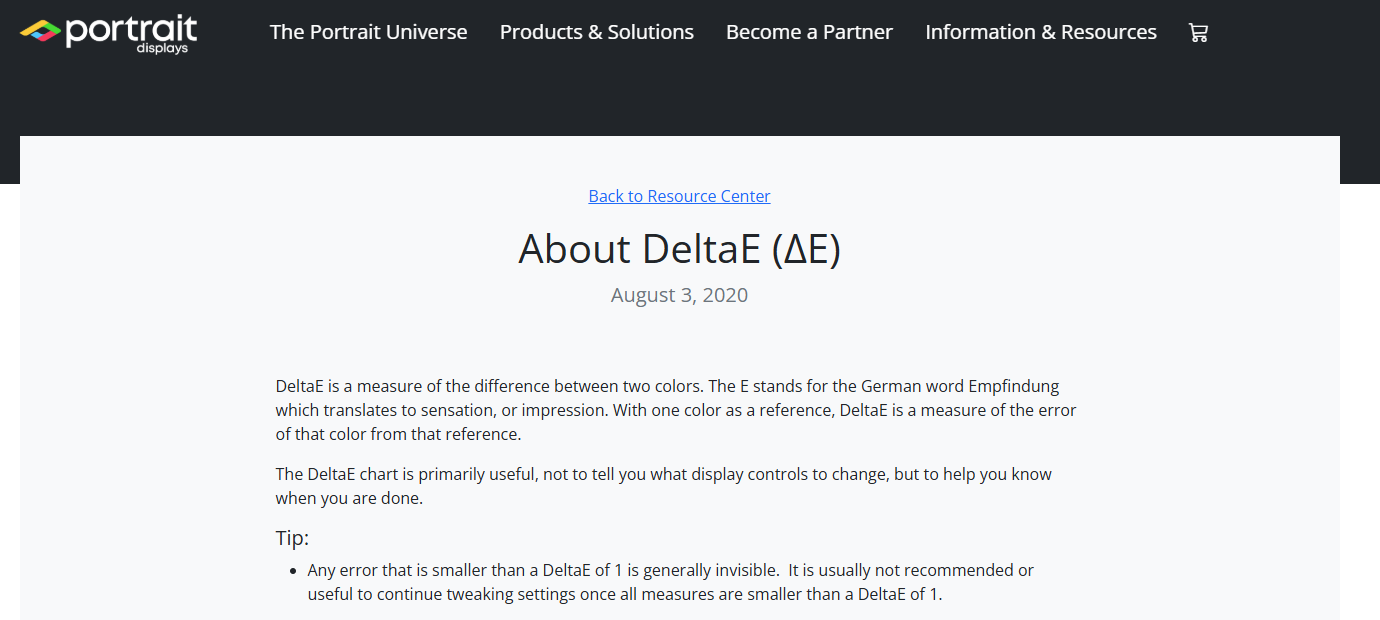Screen dimensions: 1380x620
Task: Click the About DeltaE (ΔE) heading
Action: (x=679, y=249)
